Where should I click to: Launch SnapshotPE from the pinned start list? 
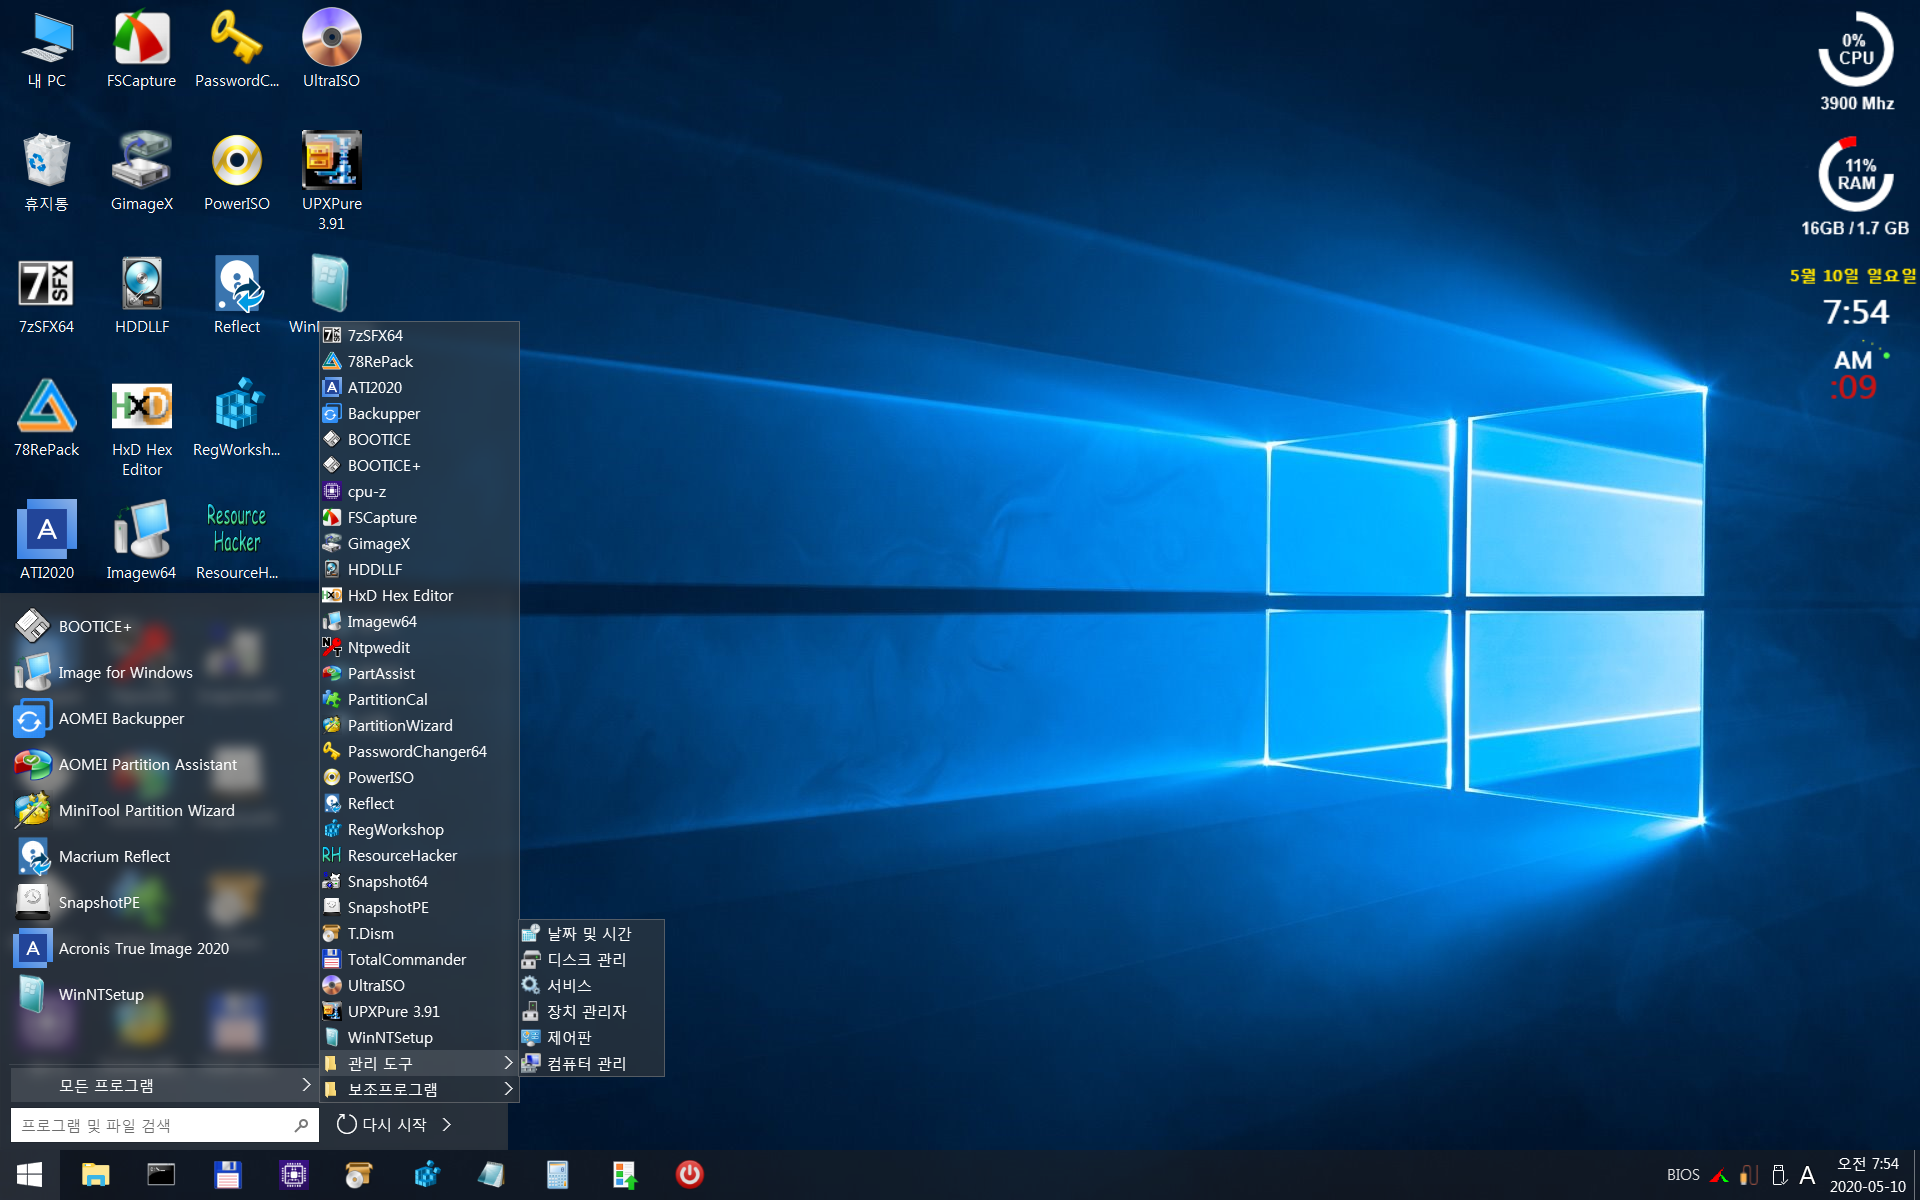[x=160, y=902]
